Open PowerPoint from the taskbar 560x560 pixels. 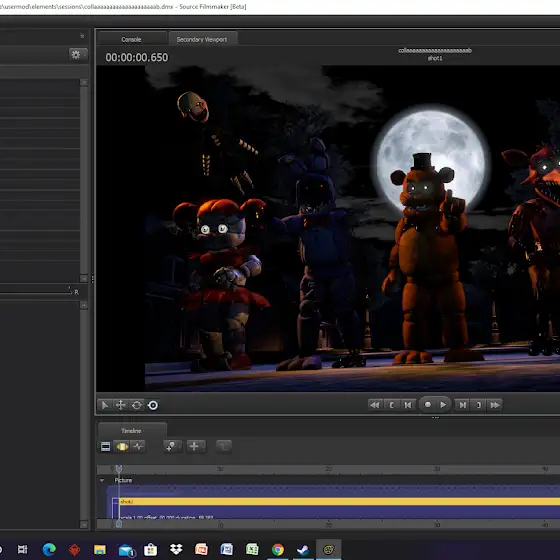pyautogui.click(x=201, y=549)
